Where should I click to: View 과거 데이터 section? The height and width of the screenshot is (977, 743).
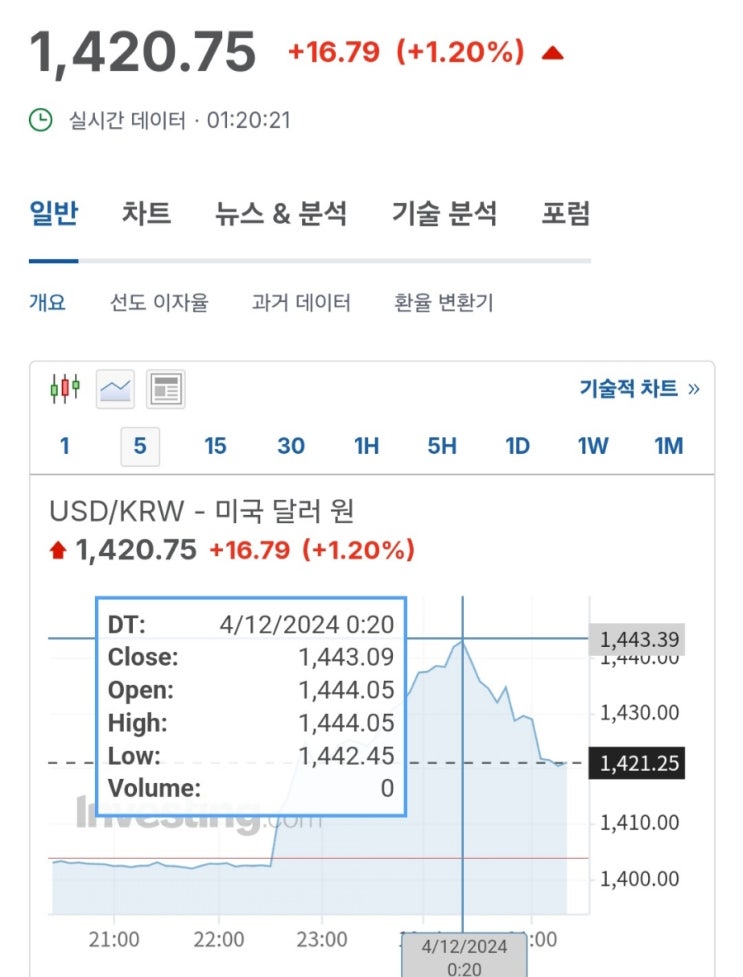click(x=301, y=302)
